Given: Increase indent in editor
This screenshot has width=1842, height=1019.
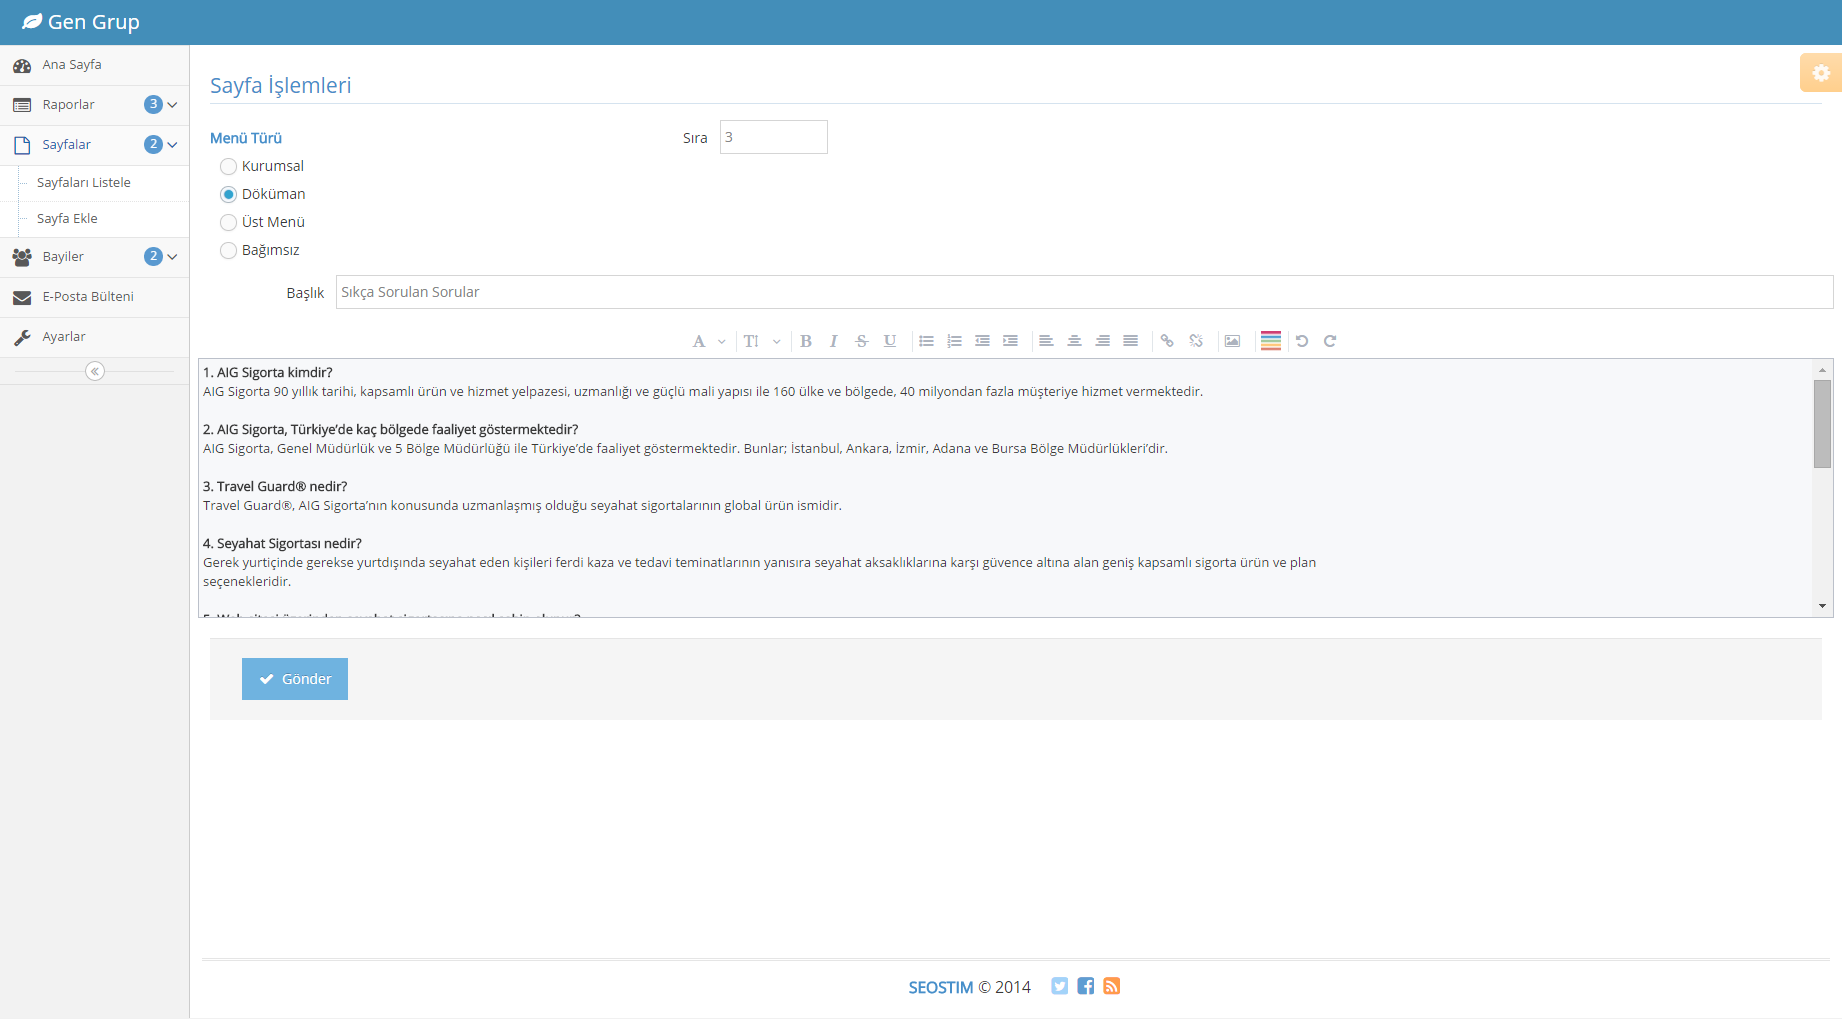Looking at the screenshot, I should [1010, 341].
